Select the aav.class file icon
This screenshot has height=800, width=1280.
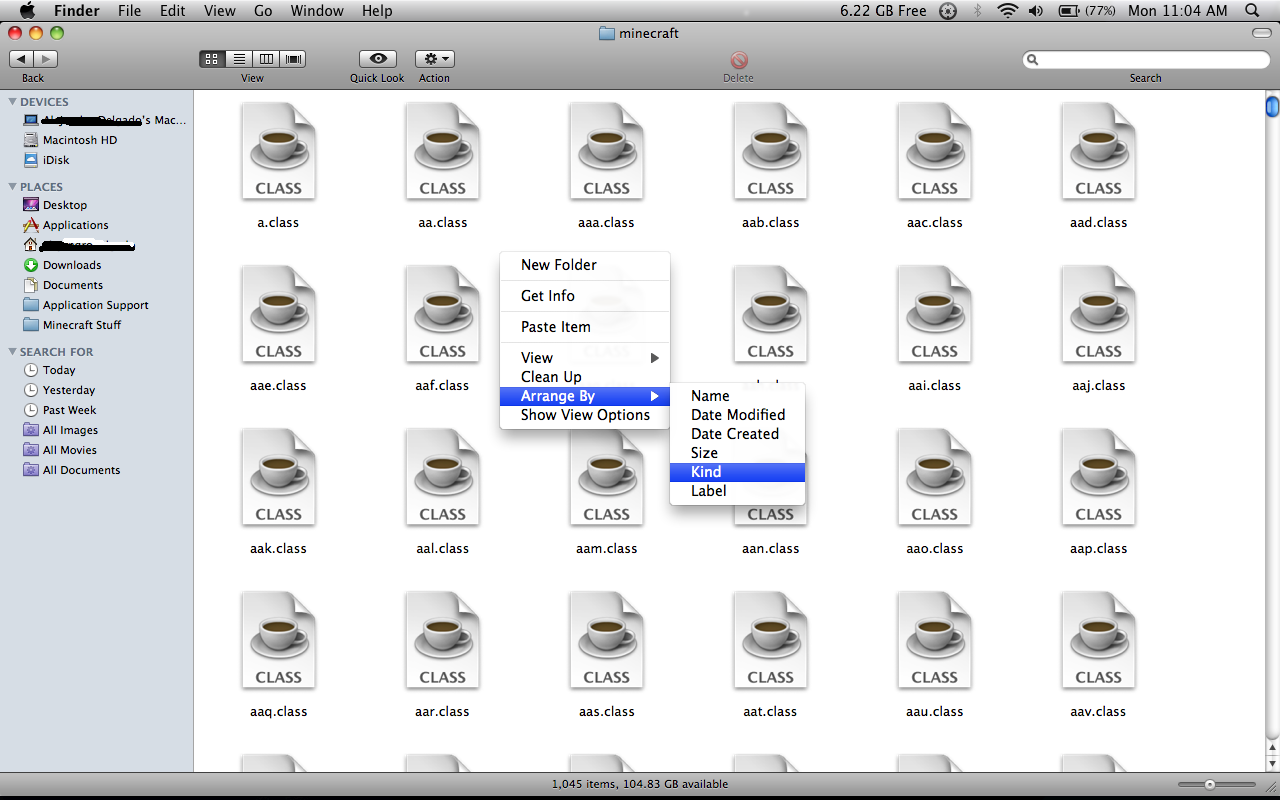1099,640
